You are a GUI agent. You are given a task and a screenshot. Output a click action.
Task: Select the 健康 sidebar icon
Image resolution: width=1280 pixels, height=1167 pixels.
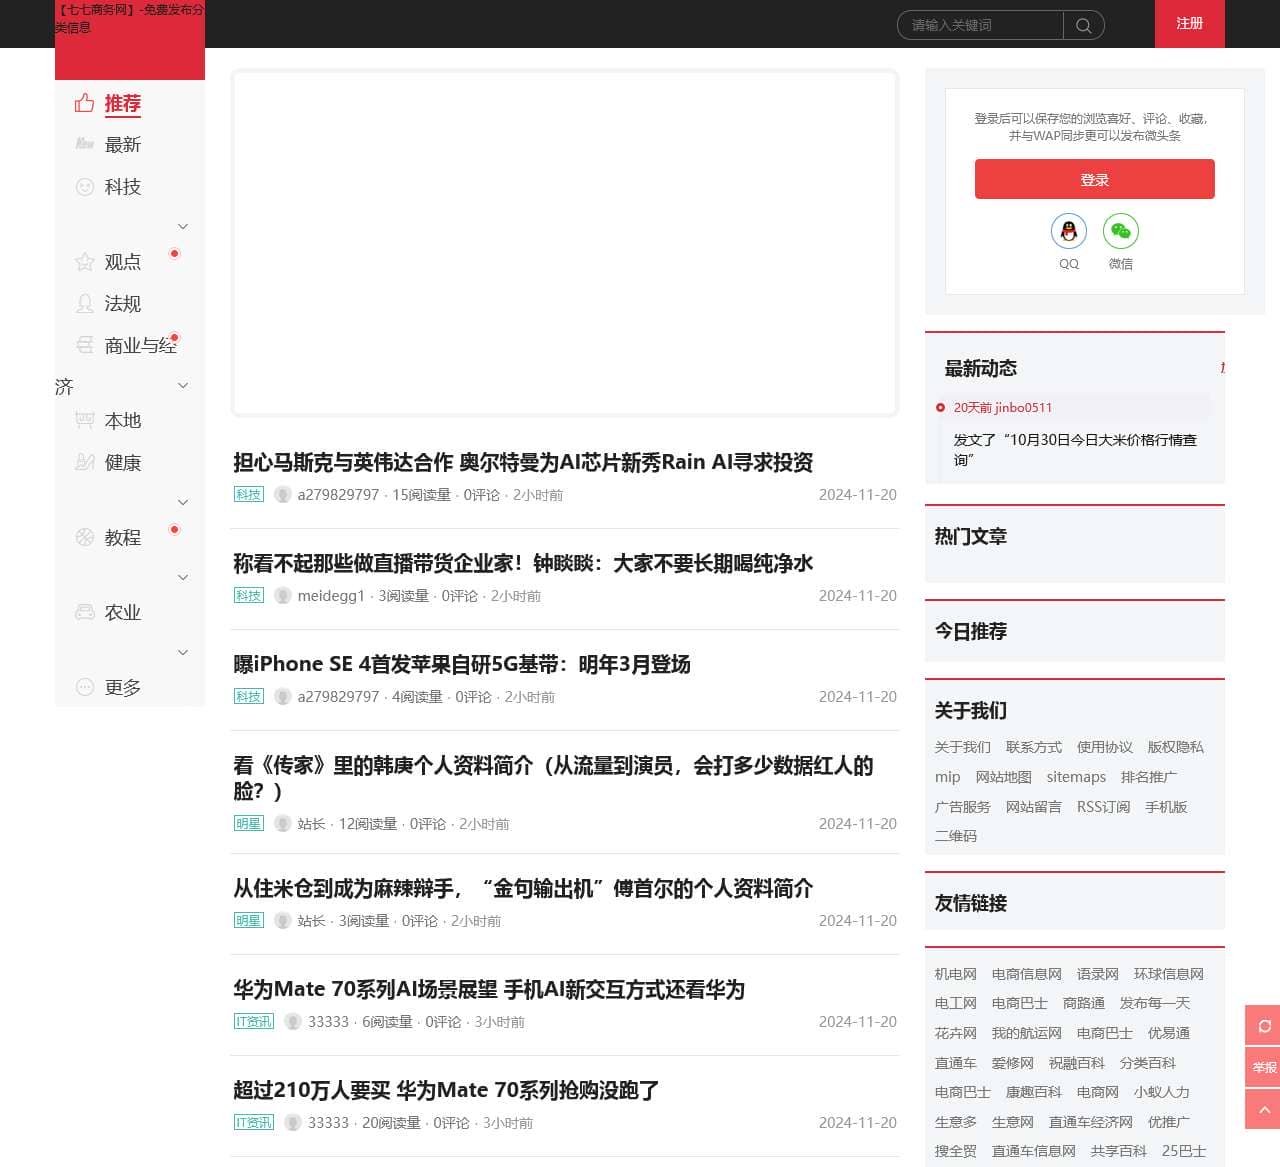click(x=84, y=462)
